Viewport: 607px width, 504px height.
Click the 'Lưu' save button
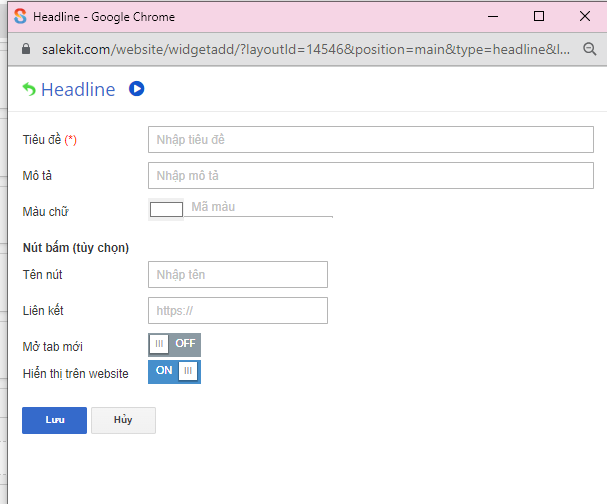(54, 420)
